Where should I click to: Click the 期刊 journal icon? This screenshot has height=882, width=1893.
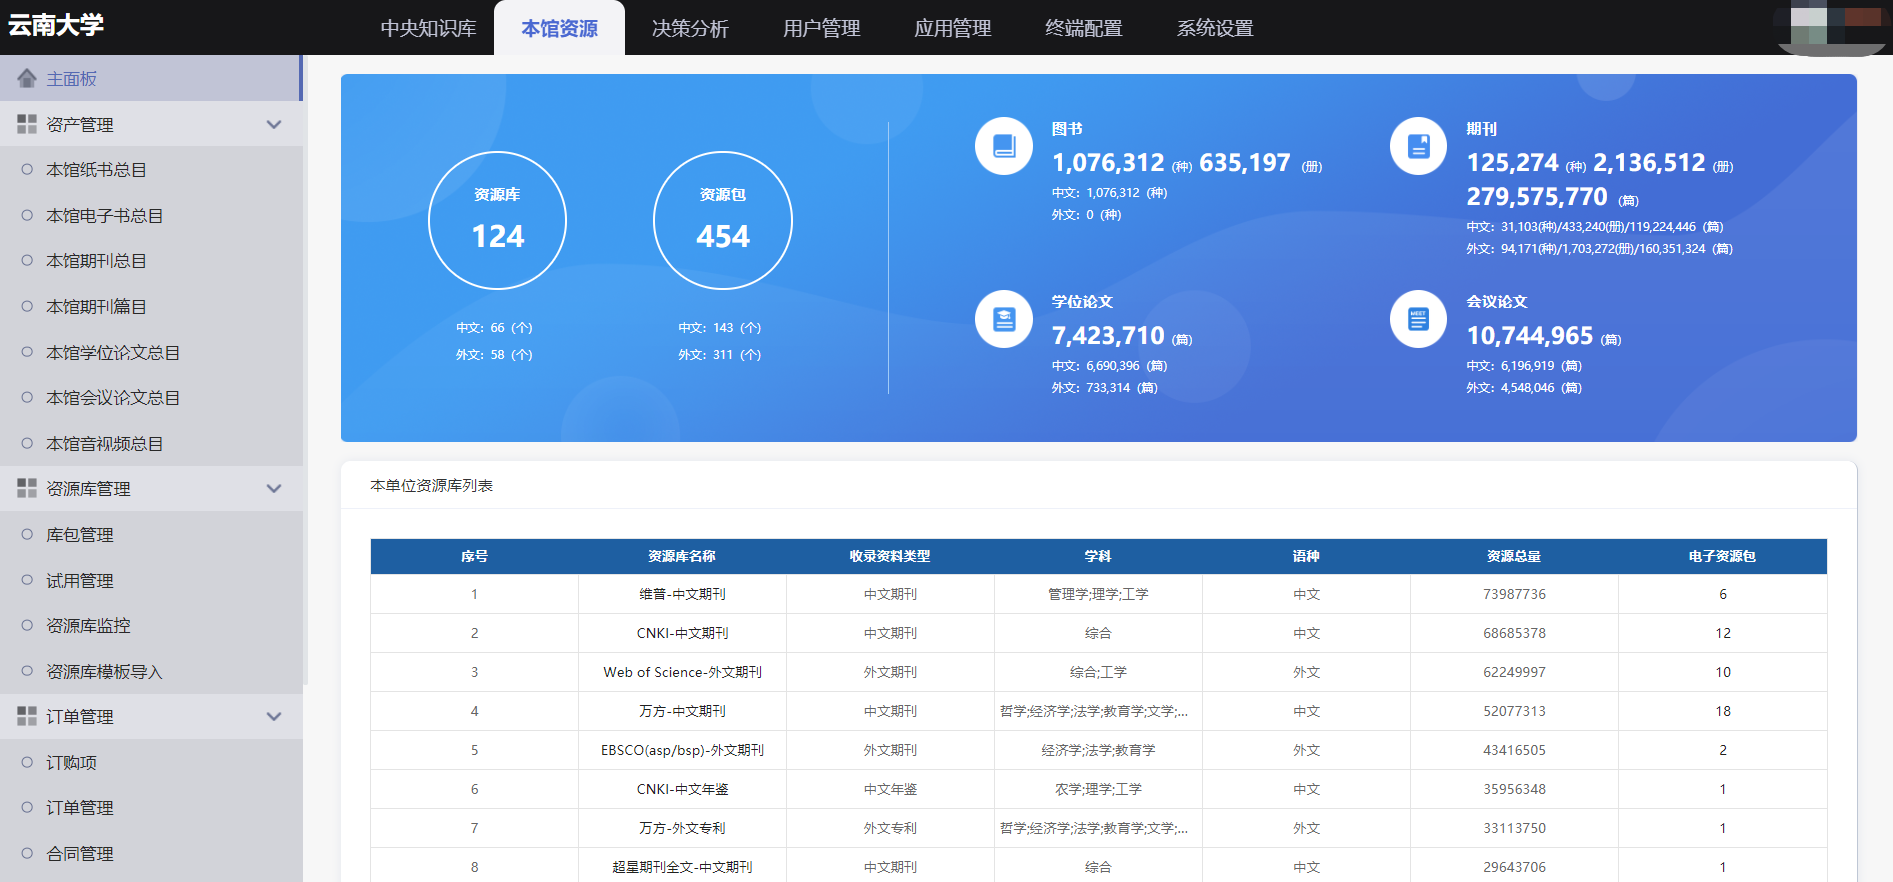coord(1418,146)
